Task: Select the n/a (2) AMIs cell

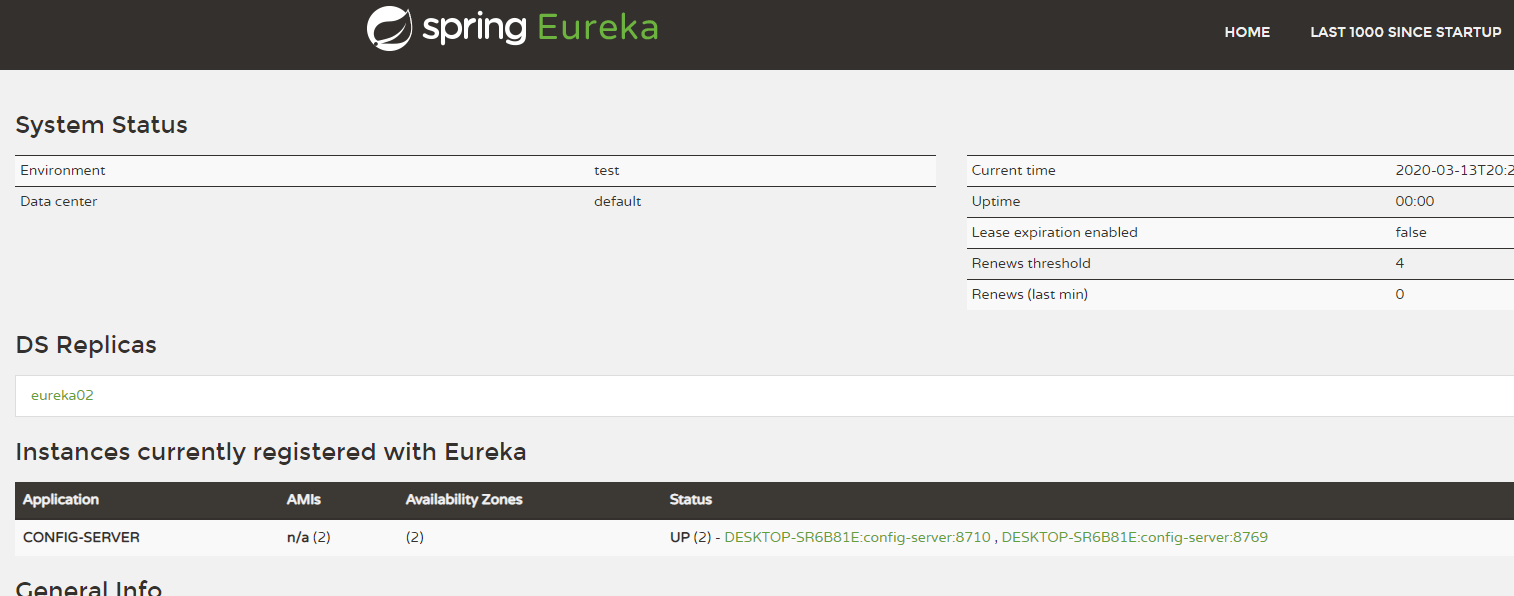Action: tap(308, 537)
